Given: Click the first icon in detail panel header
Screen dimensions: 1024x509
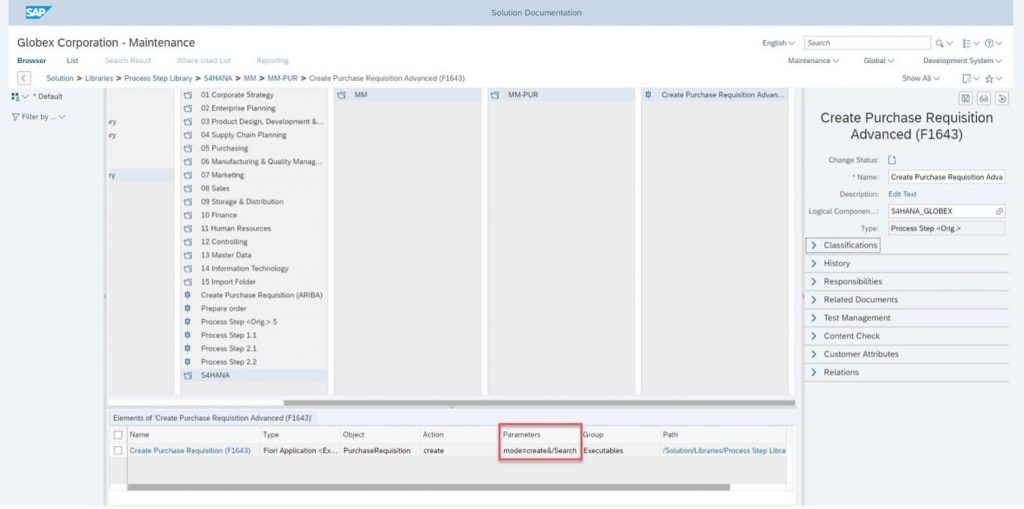Looking at the screenshot, I should pos(965,99).
